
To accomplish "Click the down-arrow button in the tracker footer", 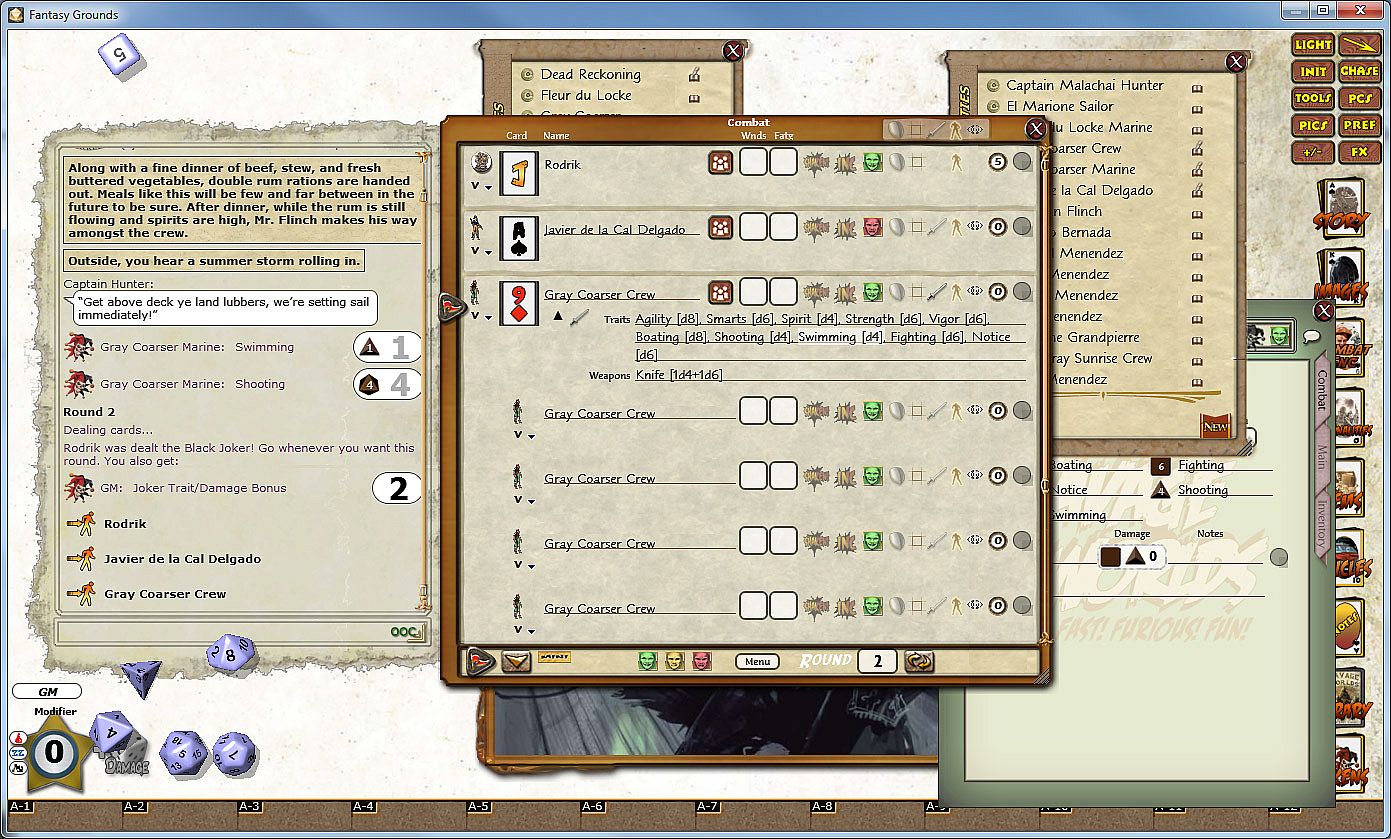I will pyautogui.click(x=516, y=661).
